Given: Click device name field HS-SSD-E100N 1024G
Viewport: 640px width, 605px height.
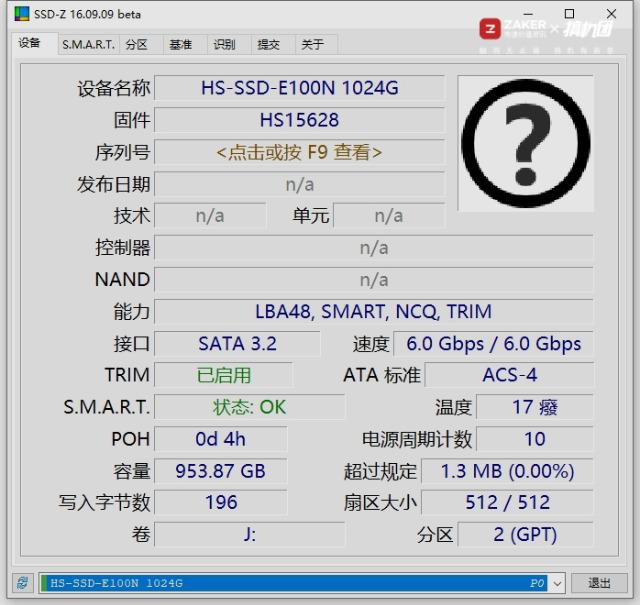Looking at the screenshot, I should [299, 88].
